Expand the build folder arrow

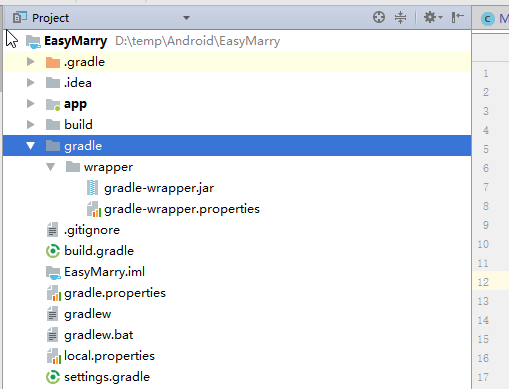(x=31, y=125)
